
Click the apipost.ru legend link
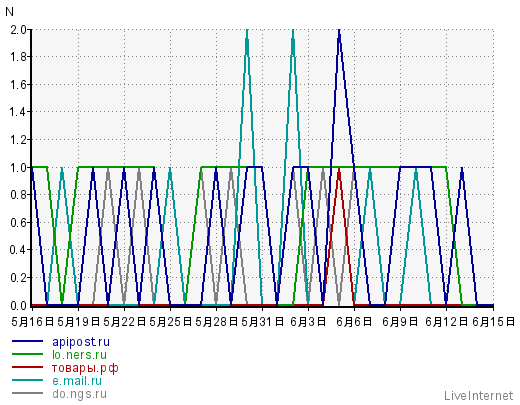(81, 342)
